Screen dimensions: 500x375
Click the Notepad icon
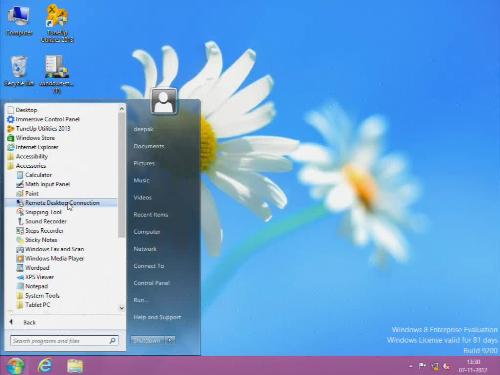[20, 286]
